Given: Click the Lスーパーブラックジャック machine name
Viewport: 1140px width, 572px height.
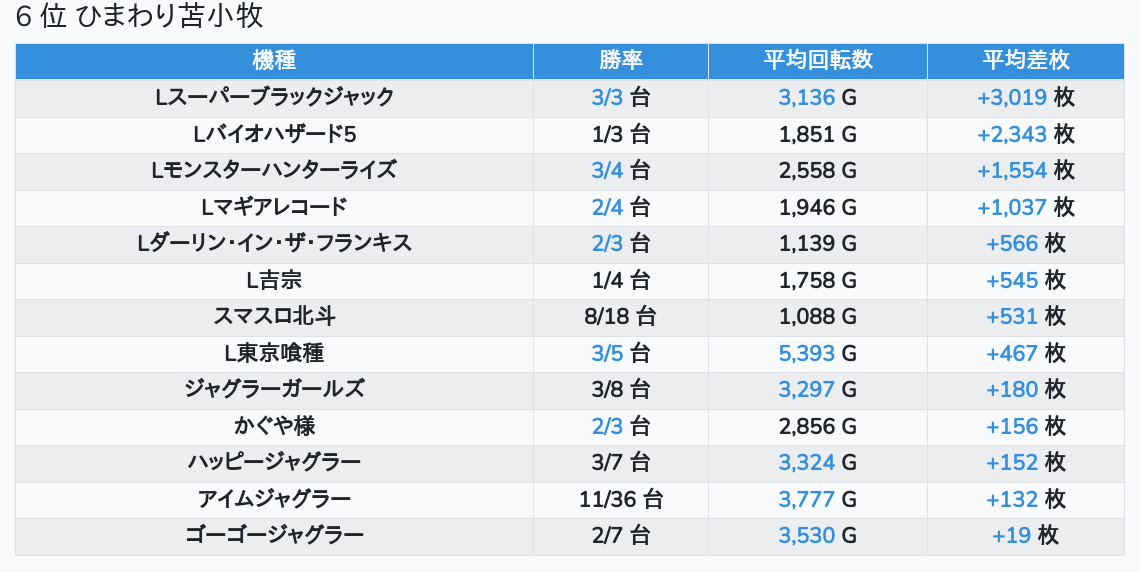Looking at the screenshot, I should [x=274, y=97].
